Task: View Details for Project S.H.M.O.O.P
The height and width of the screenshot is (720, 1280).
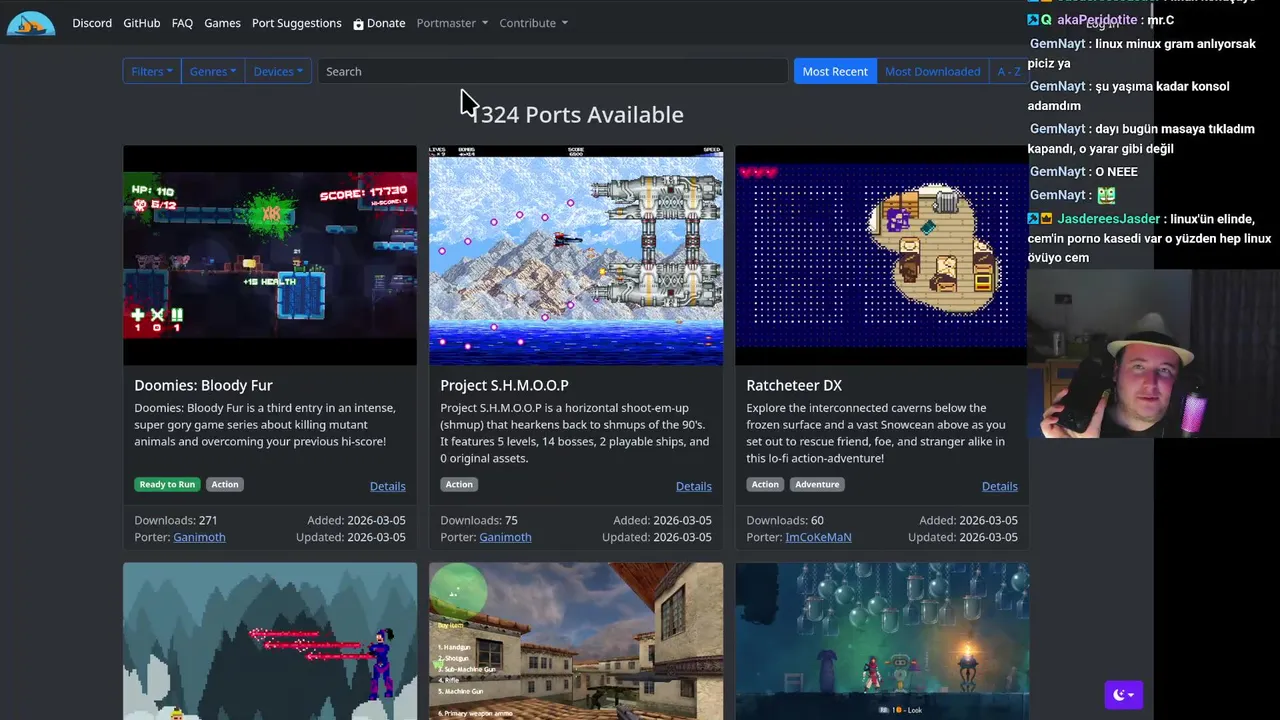Action: [x=693, y=486]
